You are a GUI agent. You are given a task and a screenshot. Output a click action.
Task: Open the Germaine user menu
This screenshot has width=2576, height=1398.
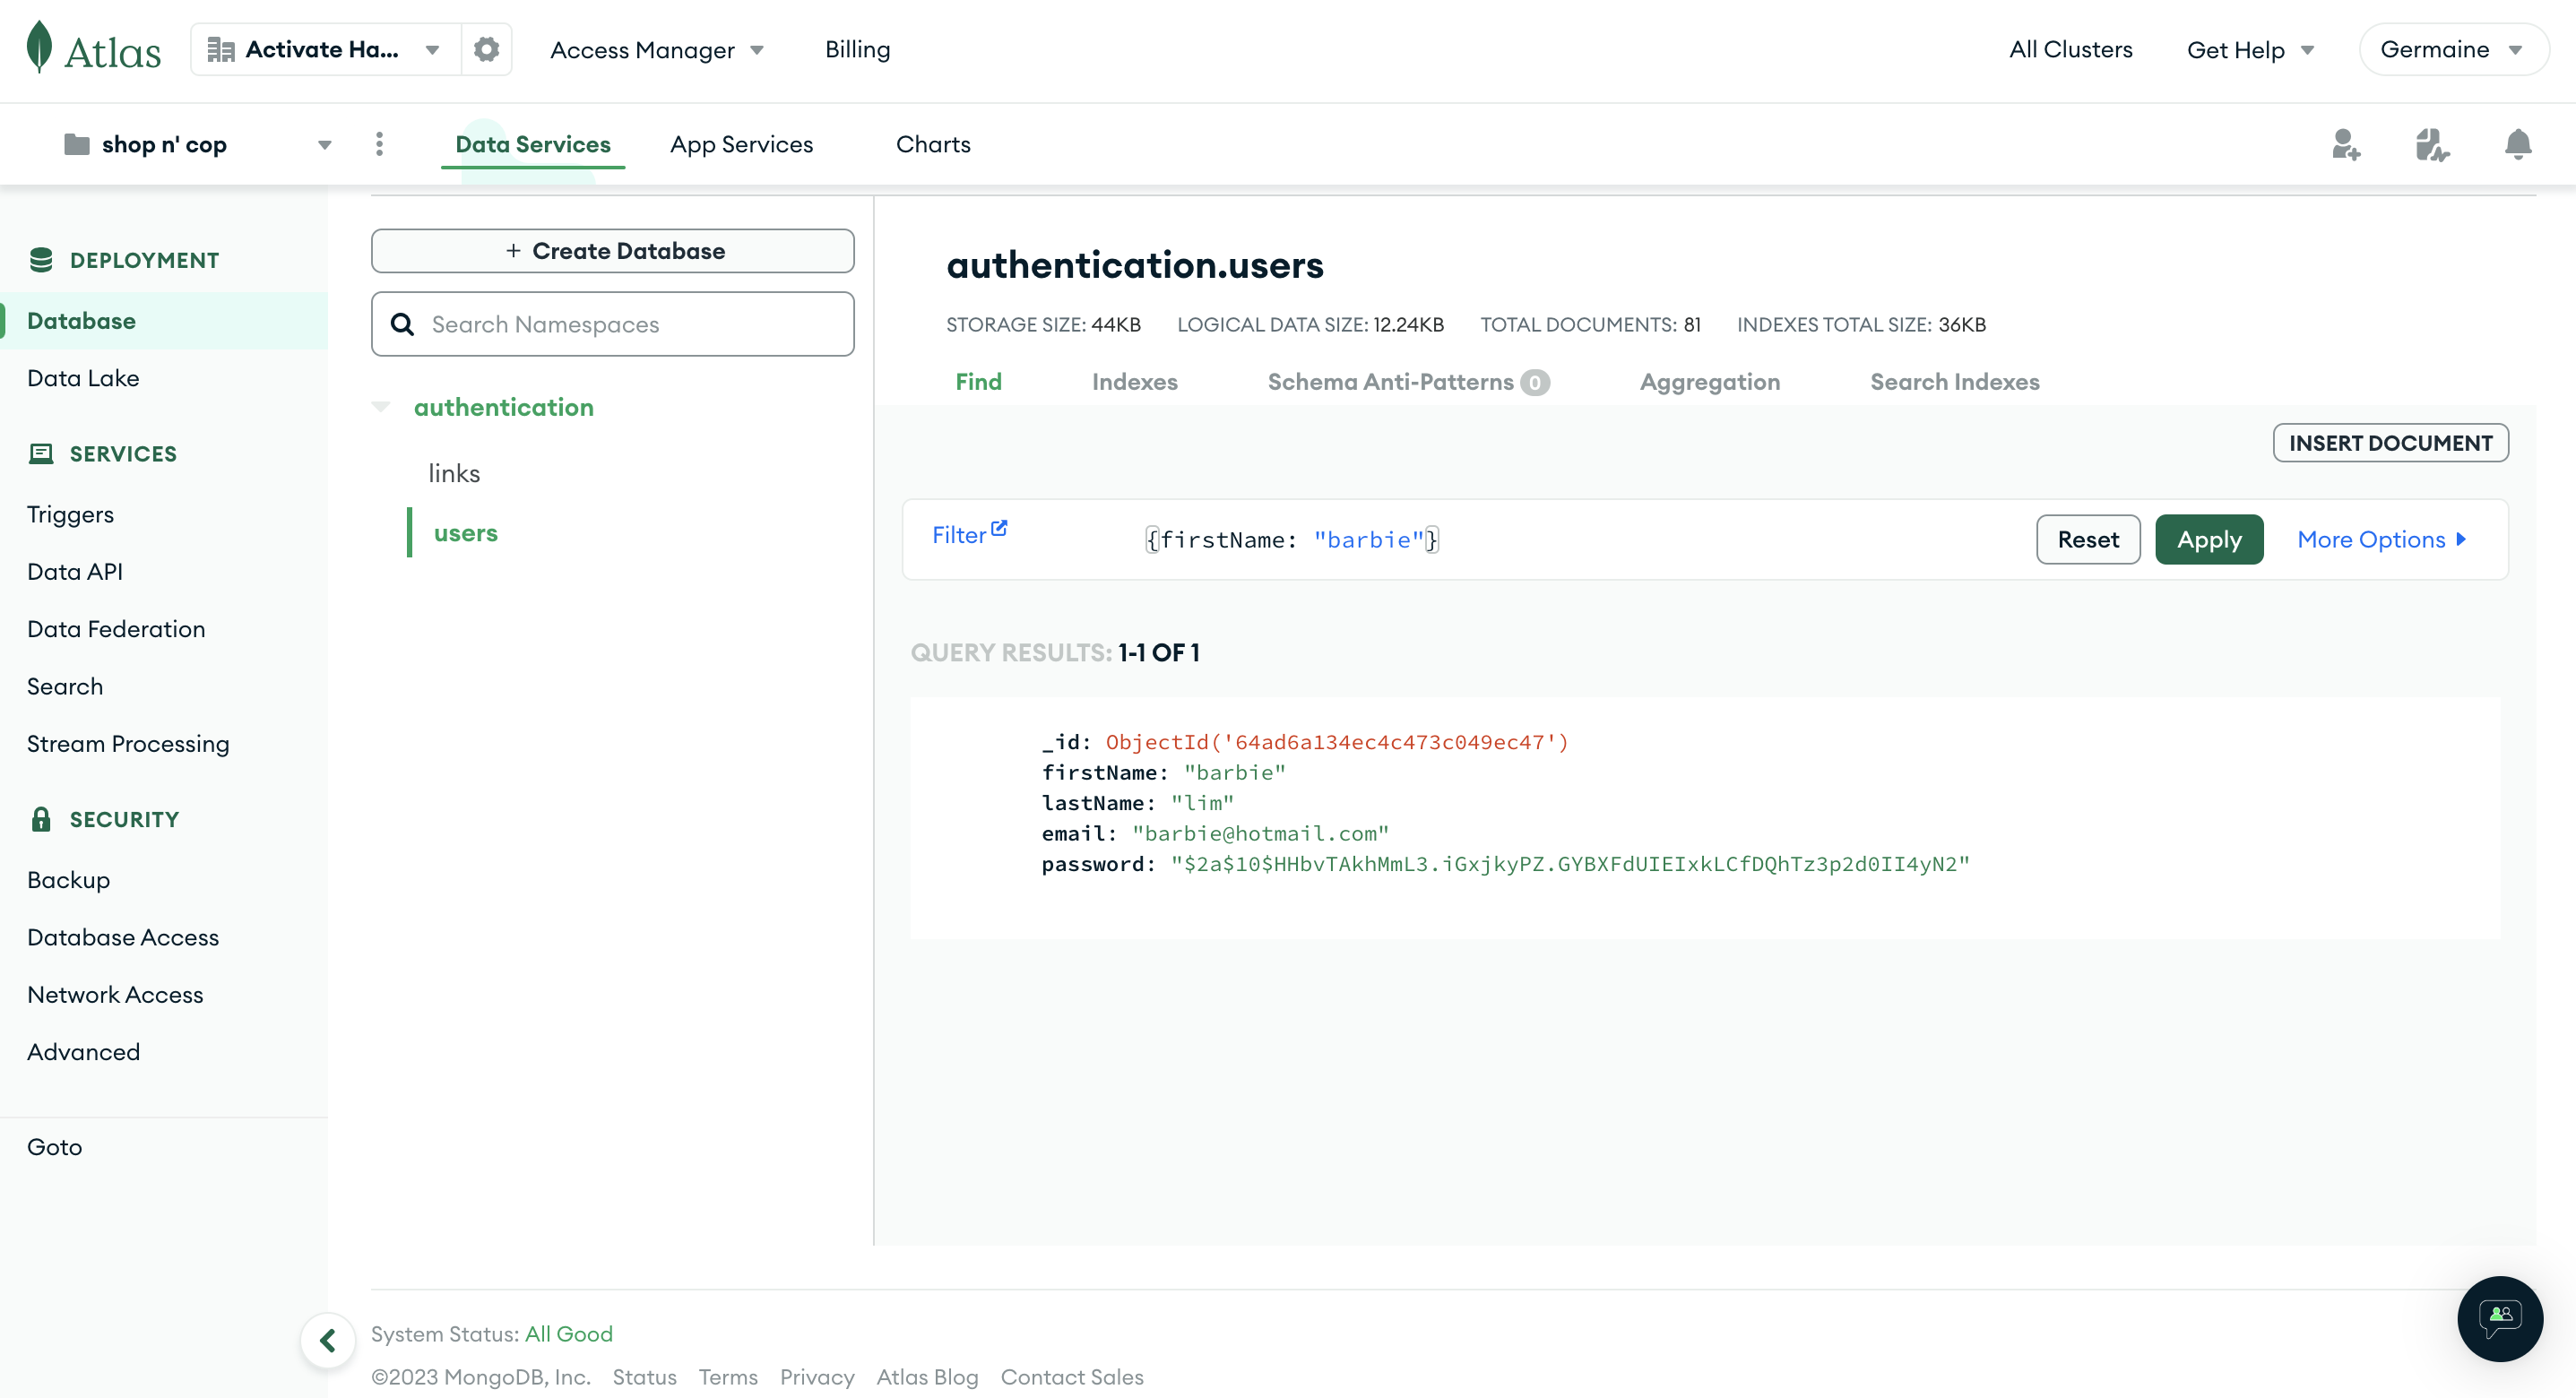(x=2452, y=49)
